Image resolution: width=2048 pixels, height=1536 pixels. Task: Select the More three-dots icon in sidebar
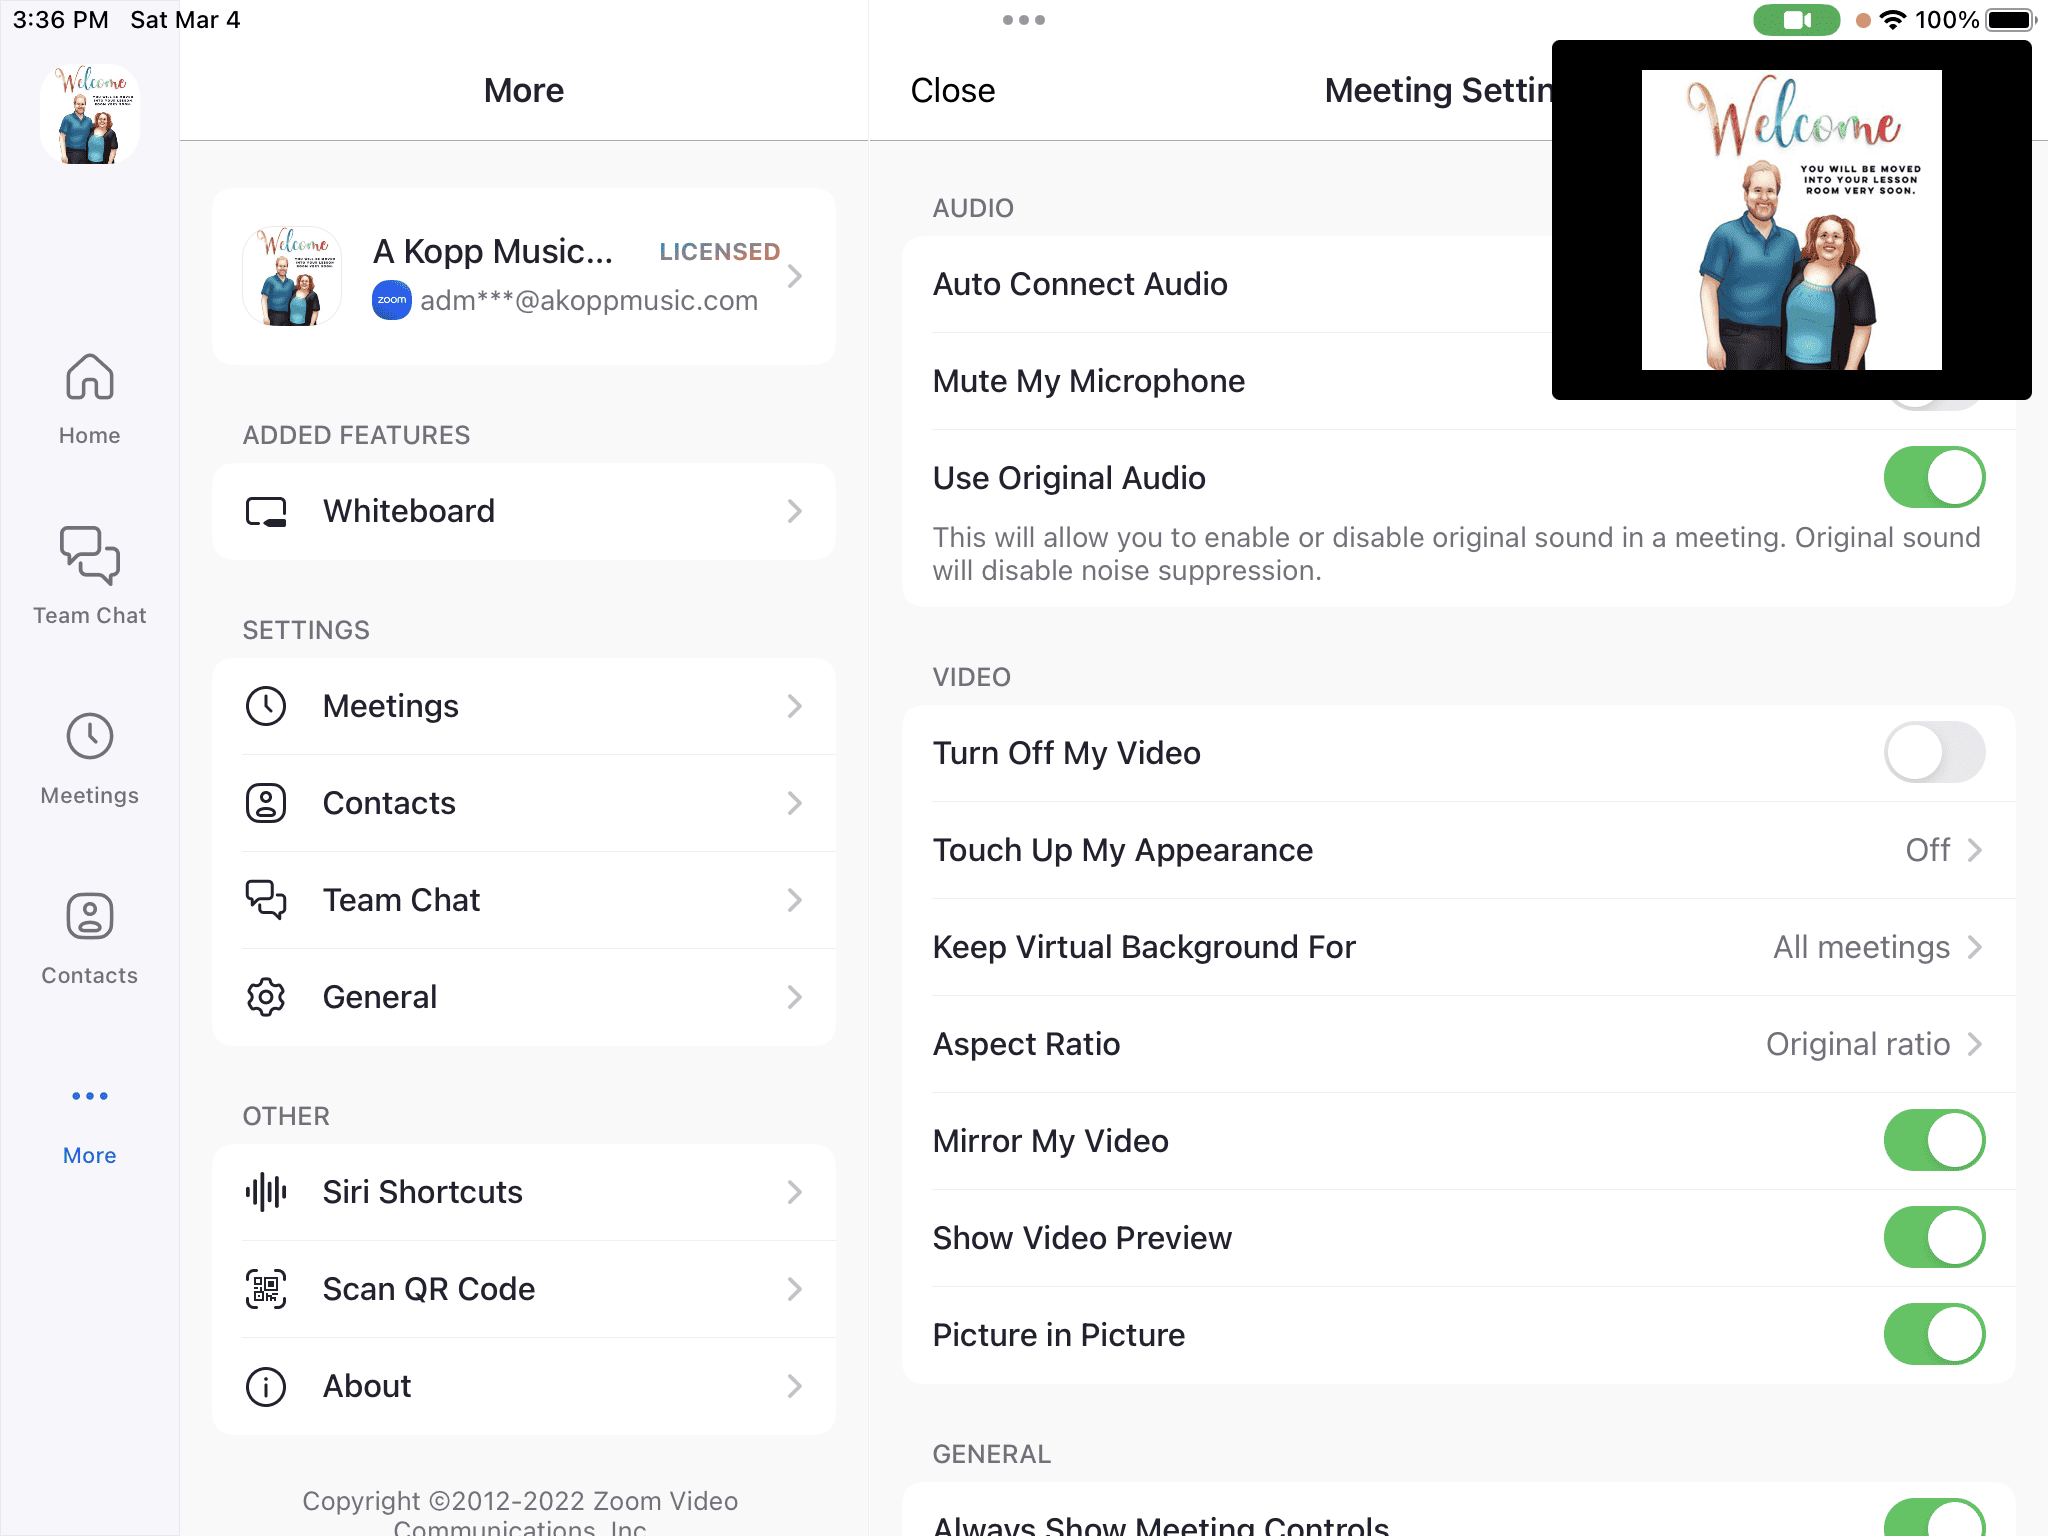(x=89, y=1096)
